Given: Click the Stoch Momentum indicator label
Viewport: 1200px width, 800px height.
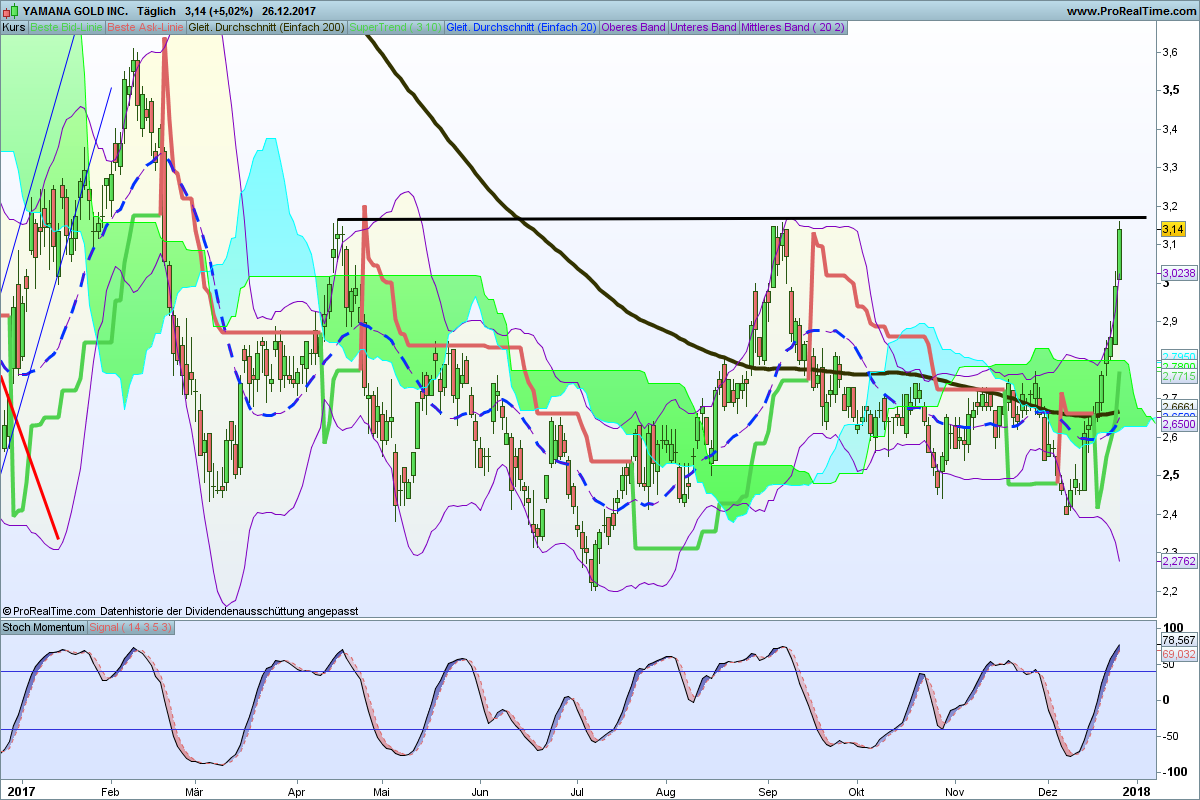Looking at the screenshot, I should pyautogui.click(x=44, y=628).
